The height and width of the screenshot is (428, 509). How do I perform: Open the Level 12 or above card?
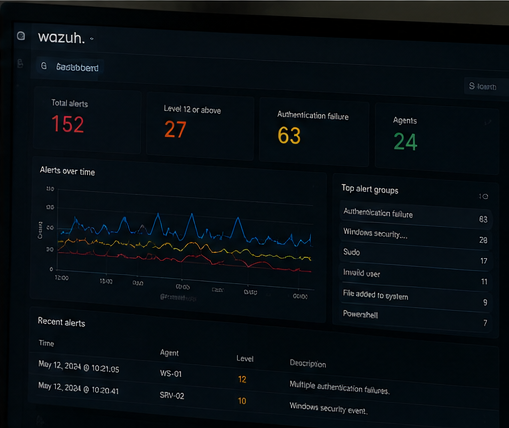point(200,127)
